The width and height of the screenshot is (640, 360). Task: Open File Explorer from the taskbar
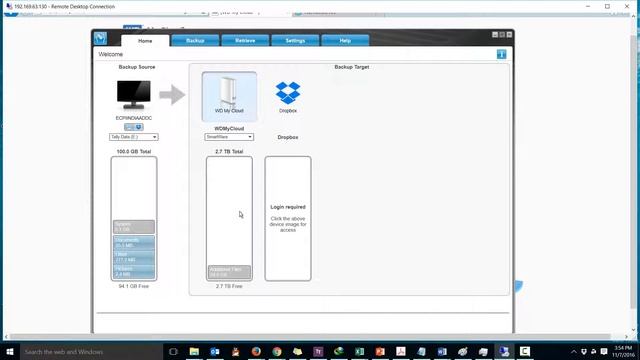[x=194, y=351]
